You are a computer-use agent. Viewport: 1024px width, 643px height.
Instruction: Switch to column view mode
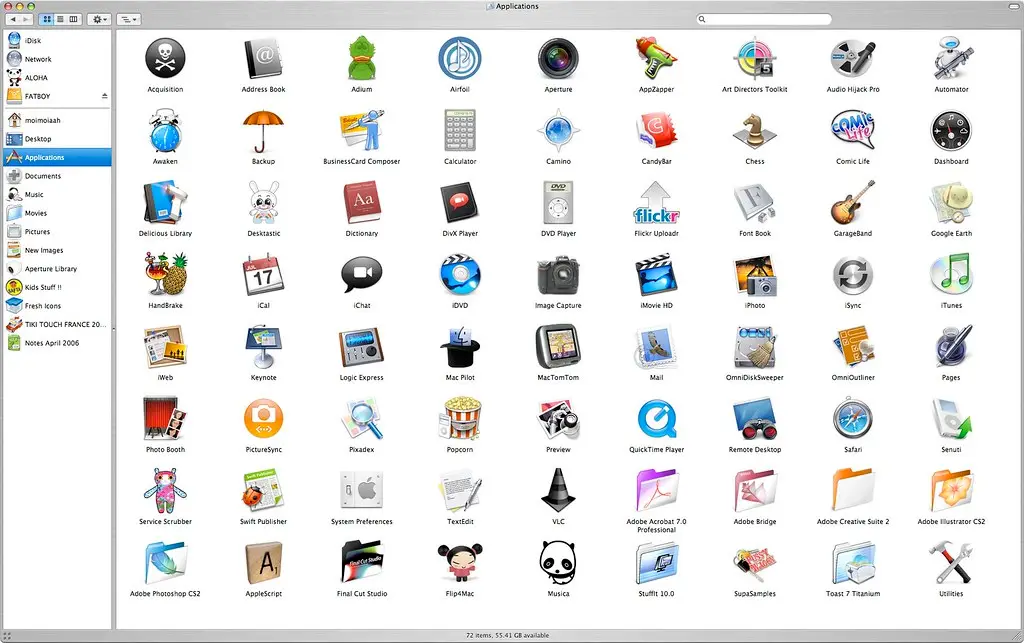tap(74, 20)
